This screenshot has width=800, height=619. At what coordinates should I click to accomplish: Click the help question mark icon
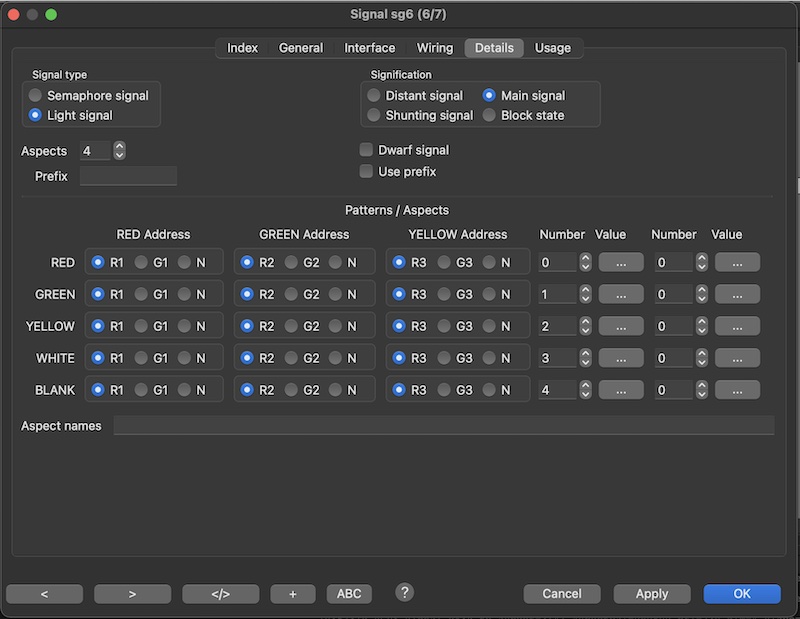pos(404,592)
